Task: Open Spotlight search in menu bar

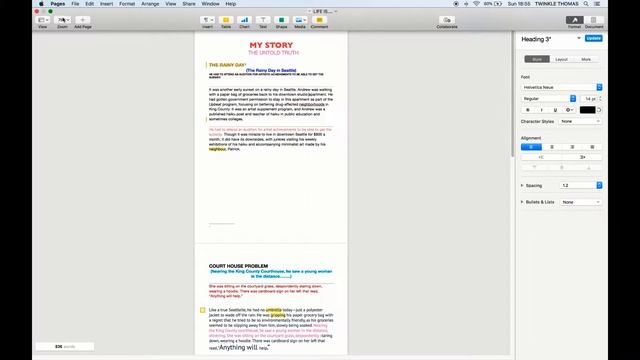Action: (586, 4)
